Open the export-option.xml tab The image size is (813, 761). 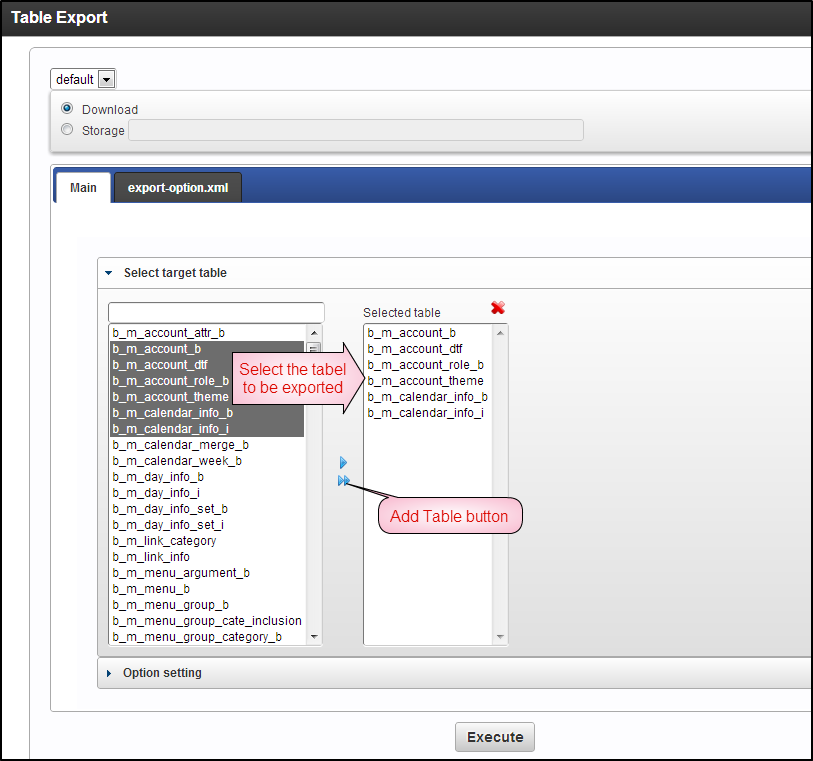(x=178, y=187)
